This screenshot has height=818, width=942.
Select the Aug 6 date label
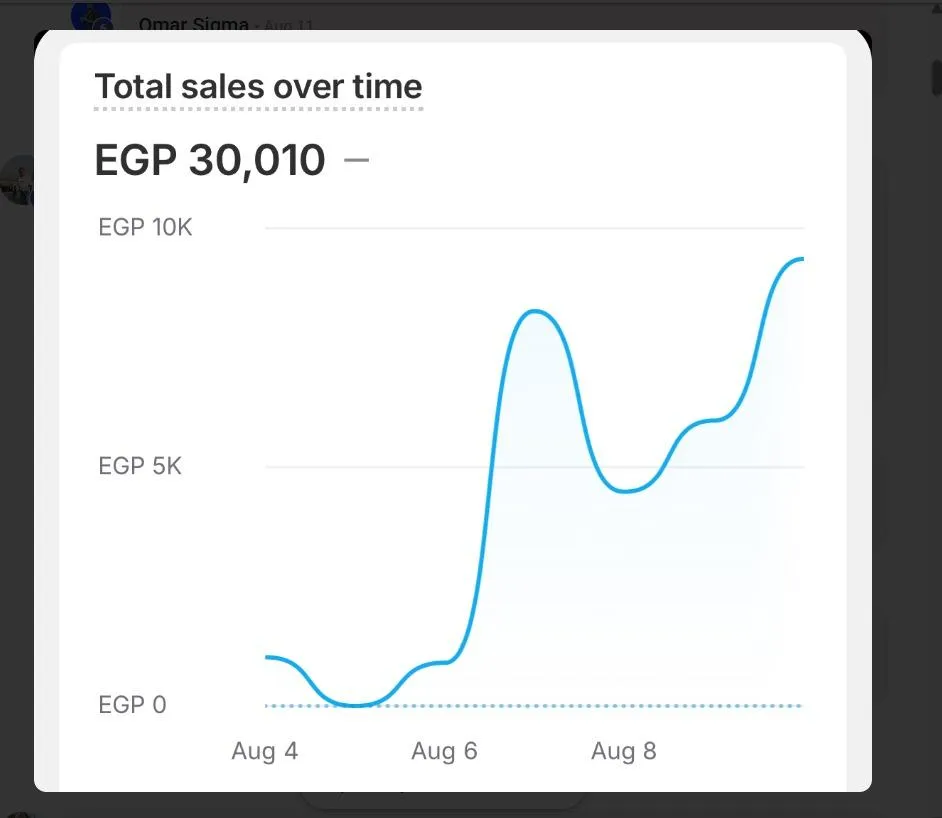point(444,751)
